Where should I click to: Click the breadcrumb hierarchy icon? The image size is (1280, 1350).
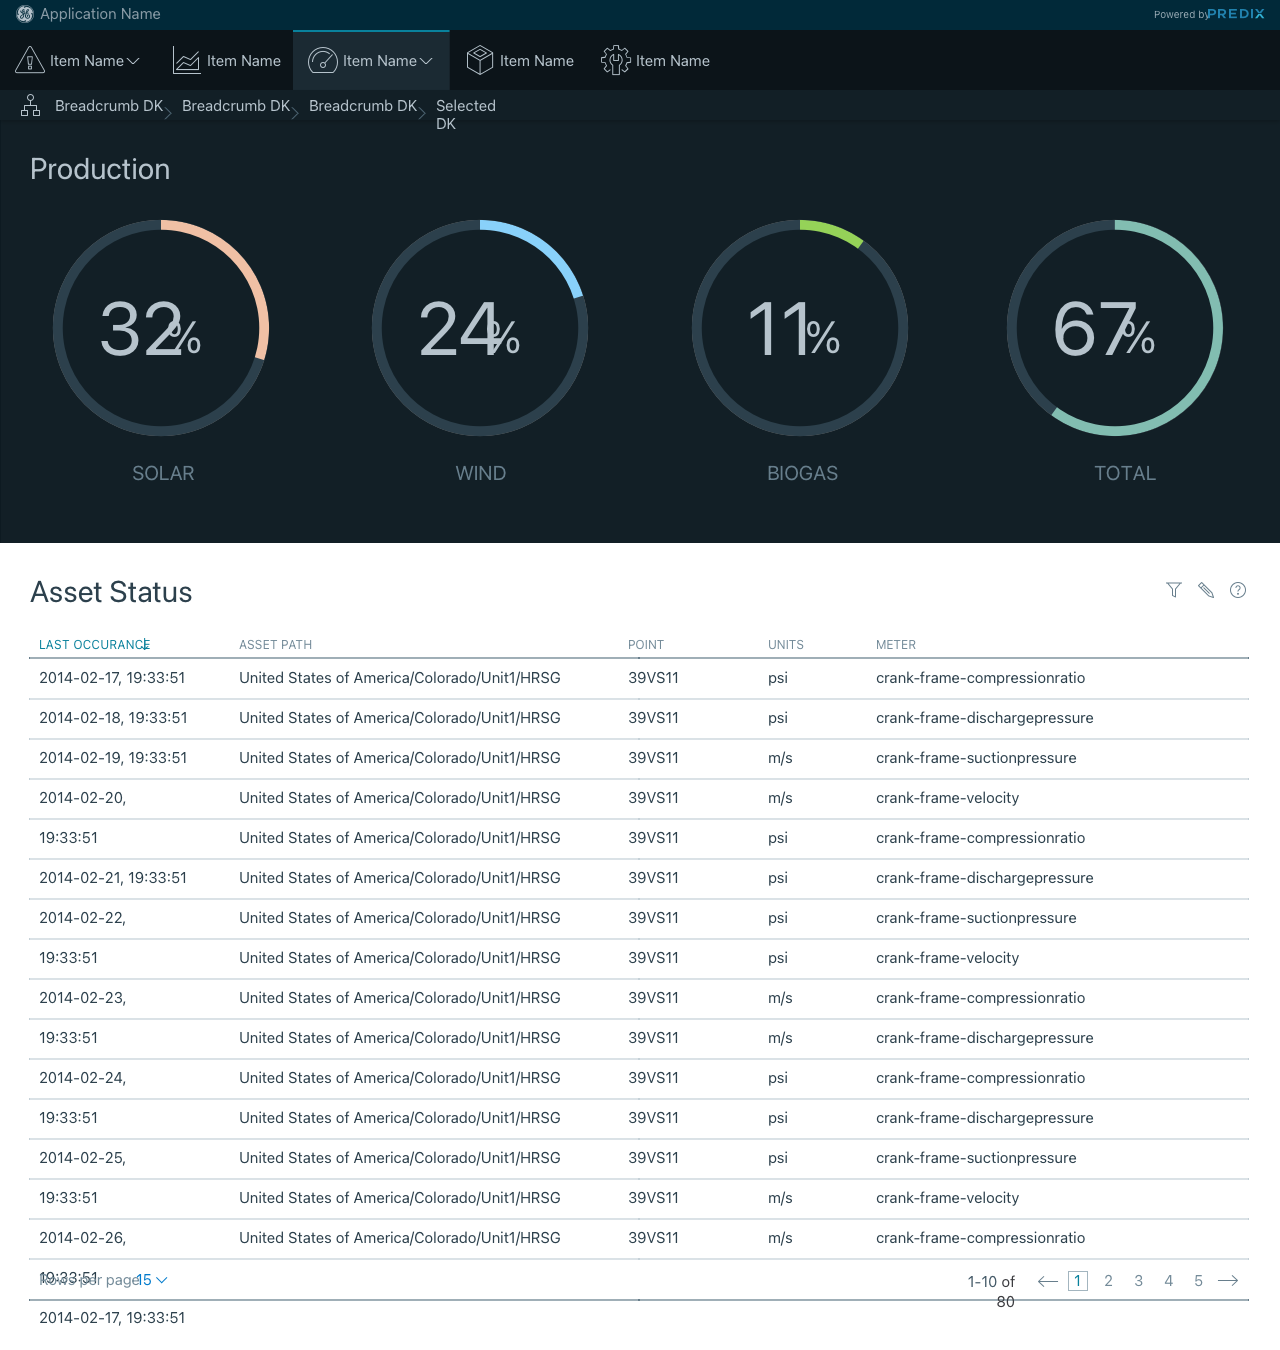click(x=31, y=106)
